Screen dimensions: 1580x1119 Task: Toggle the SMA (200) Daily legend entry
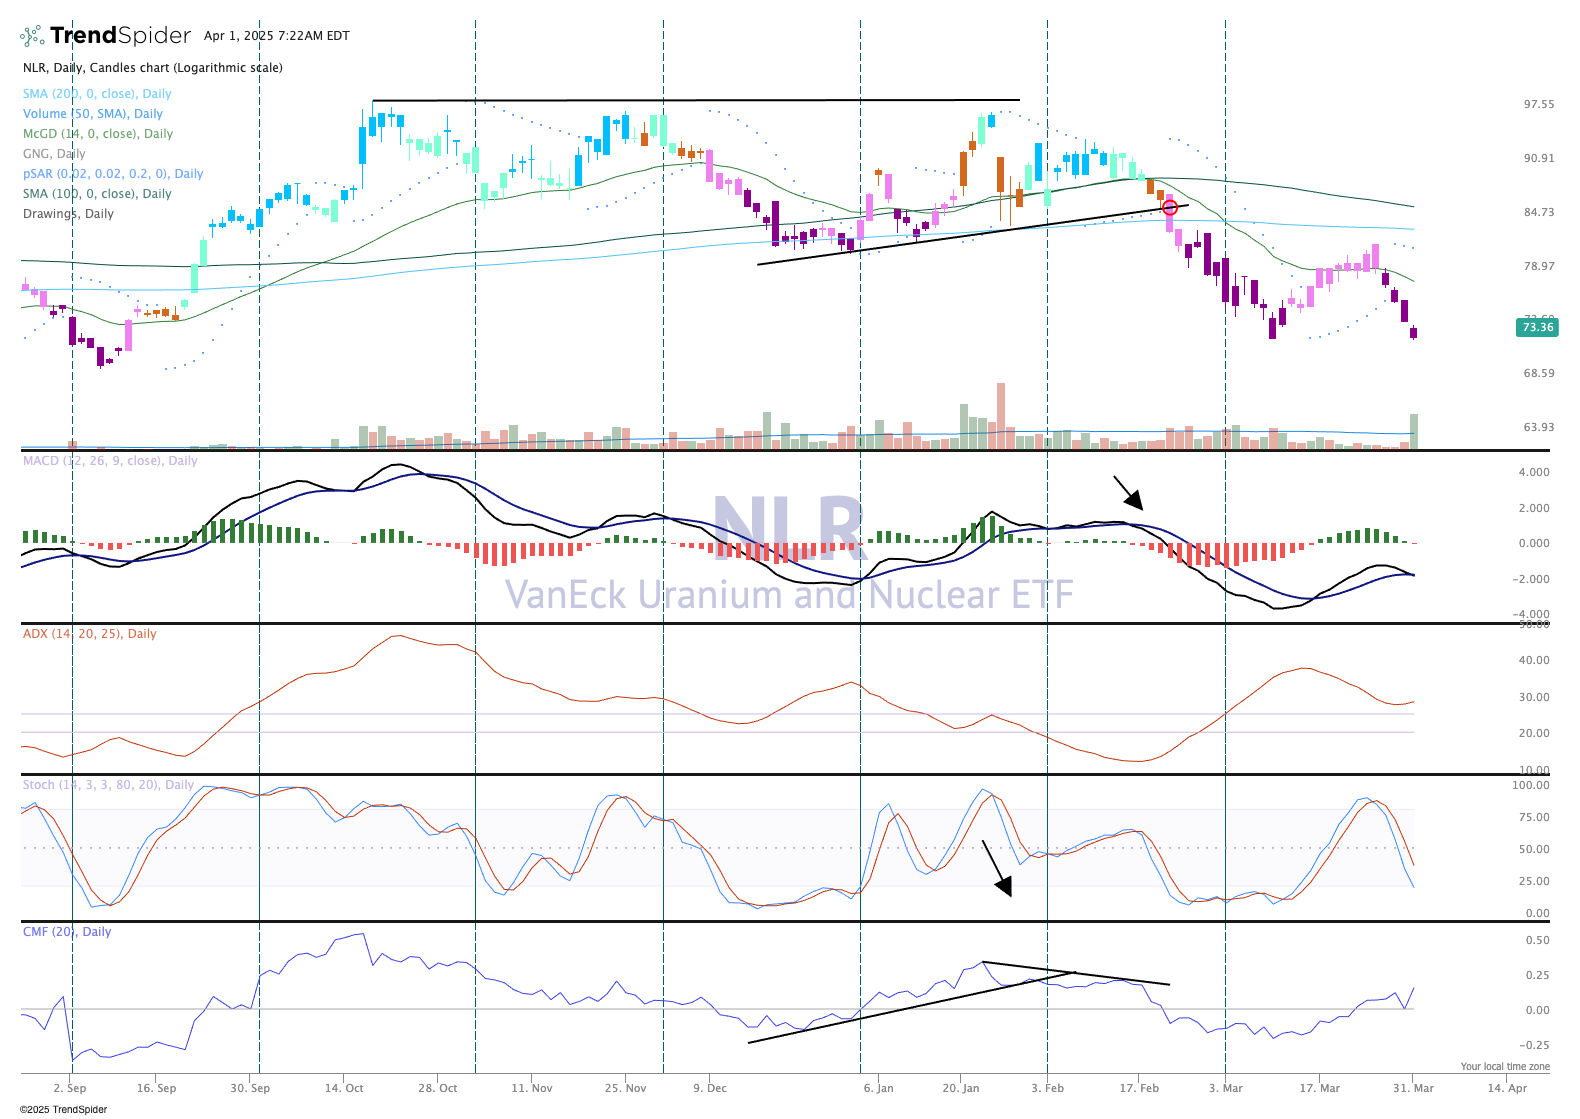[97, 94]
